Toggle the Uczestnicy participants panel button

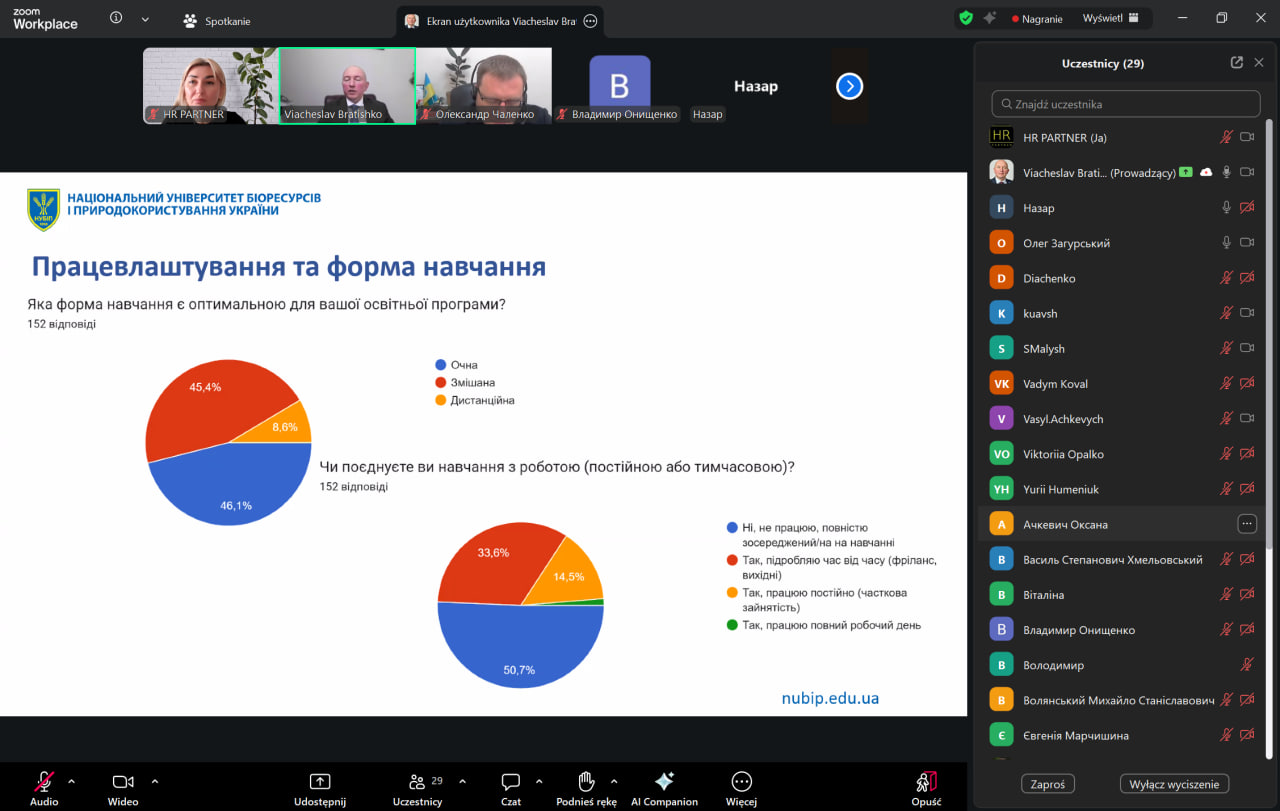pos(417,782)
